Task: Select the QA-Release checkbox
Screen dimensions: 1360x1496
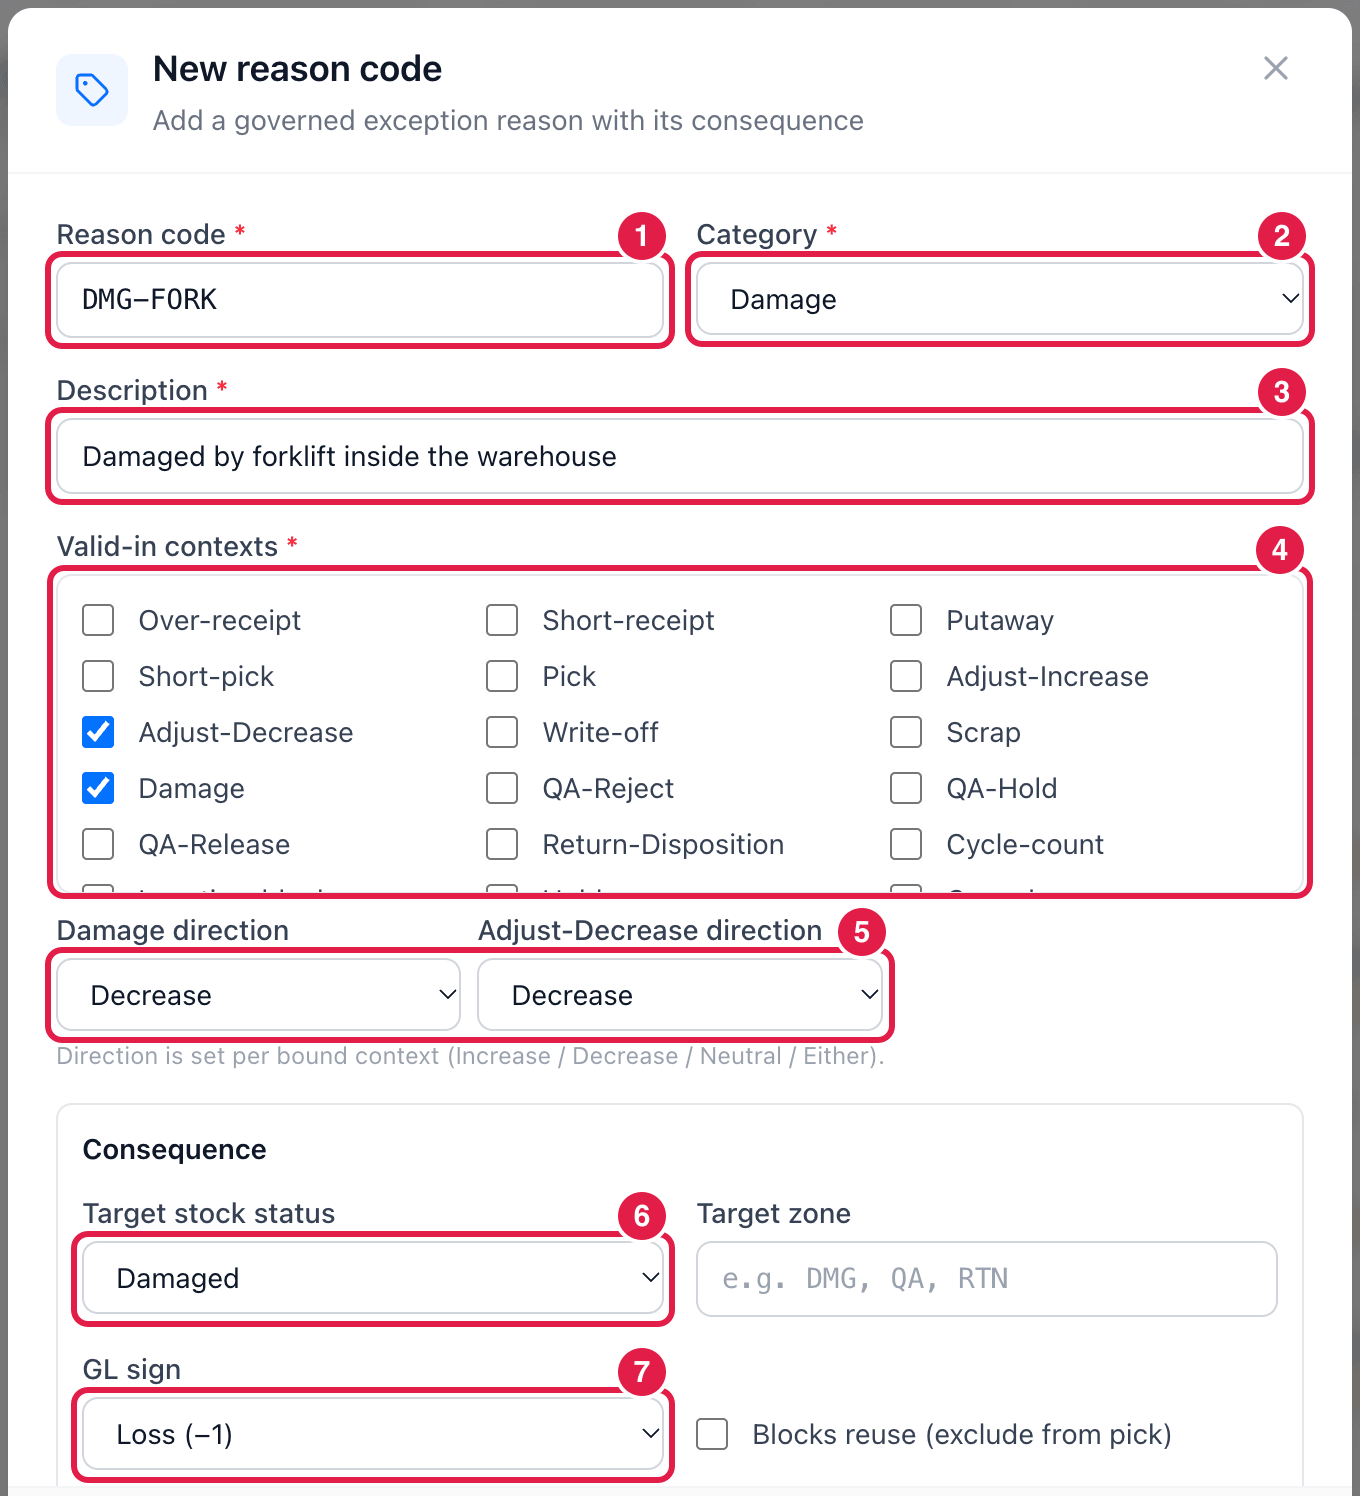Action: (x=98, y=844)
